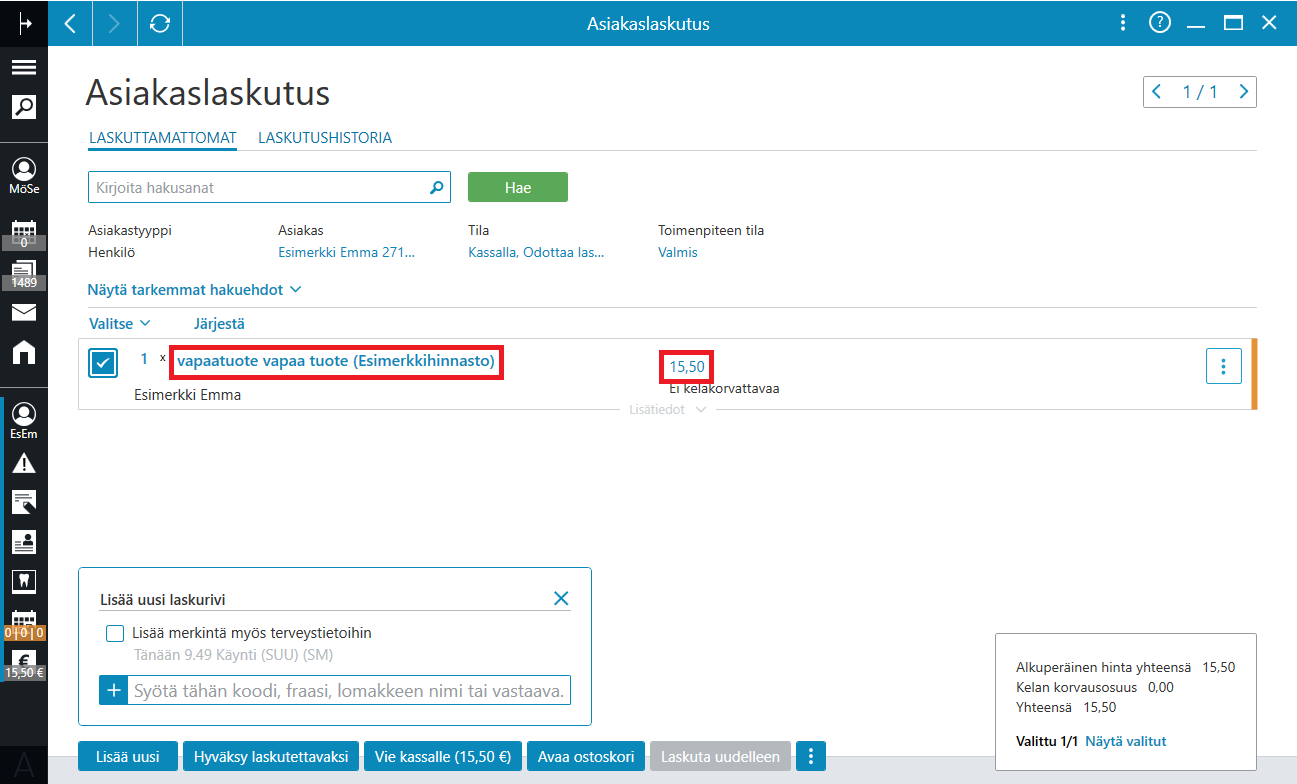Open the Valitse dropdown
The height and width of the screenshot is (784, 1297).
[x=120, y=323]
